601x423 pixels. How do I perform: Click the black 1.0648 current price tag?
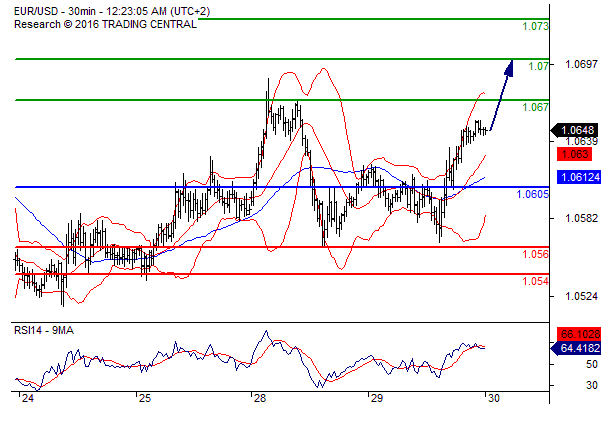point(575,130)
